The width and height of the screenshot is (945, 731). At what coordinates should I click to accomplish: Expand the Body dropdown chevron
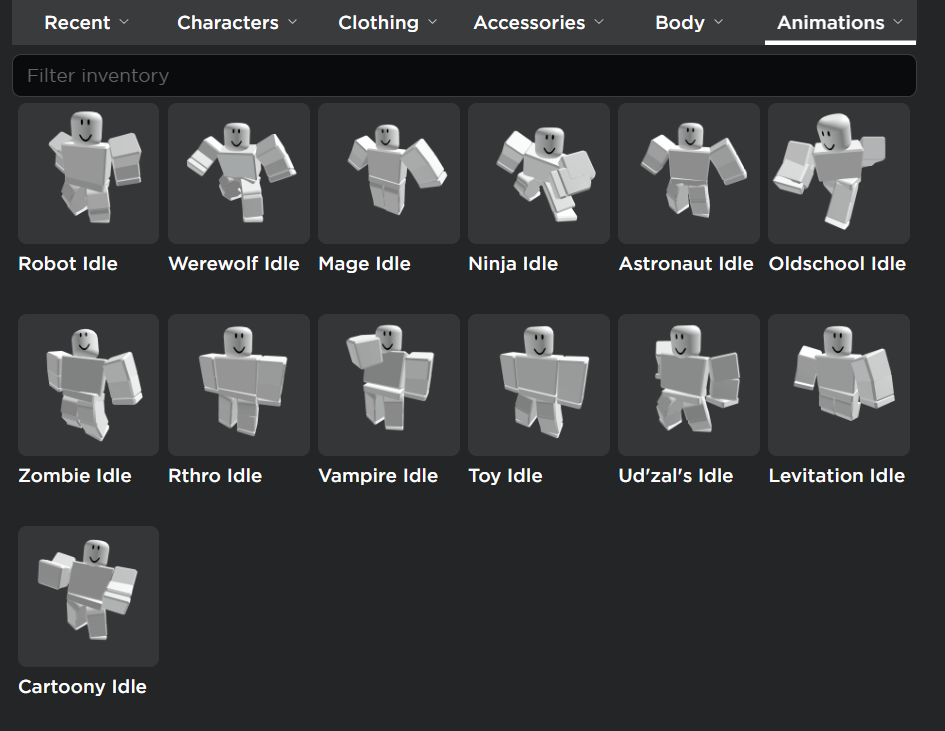[718, 22]
